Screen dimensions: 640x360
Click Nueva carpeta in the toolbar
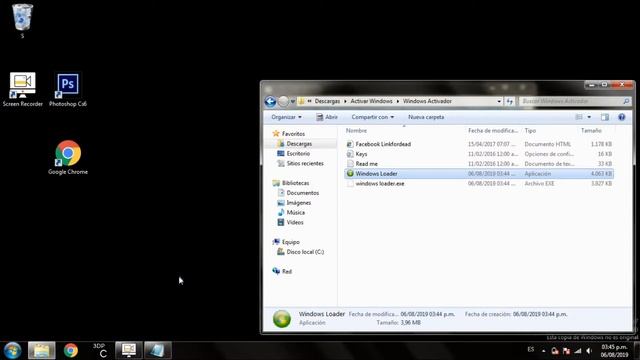[x=426, y=117]
